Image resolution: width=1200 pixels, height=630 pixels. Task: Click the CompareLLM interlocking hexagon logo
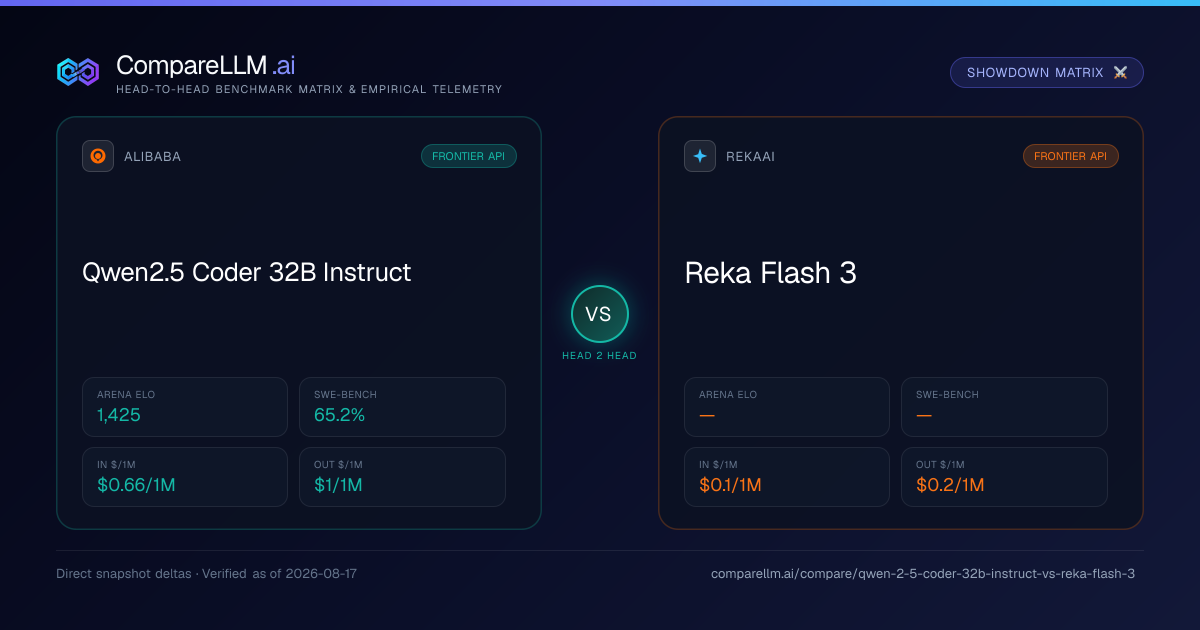click(78, 72)
